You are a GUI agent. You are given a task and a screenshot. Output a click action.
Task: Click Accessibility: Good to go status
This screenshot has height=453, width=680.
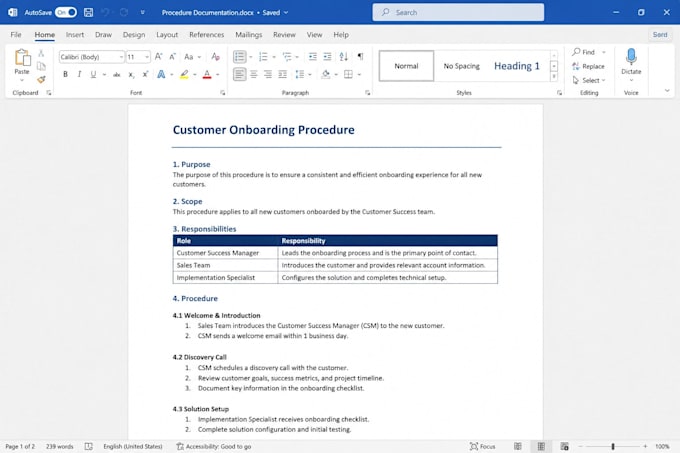[x=214, y=446]
